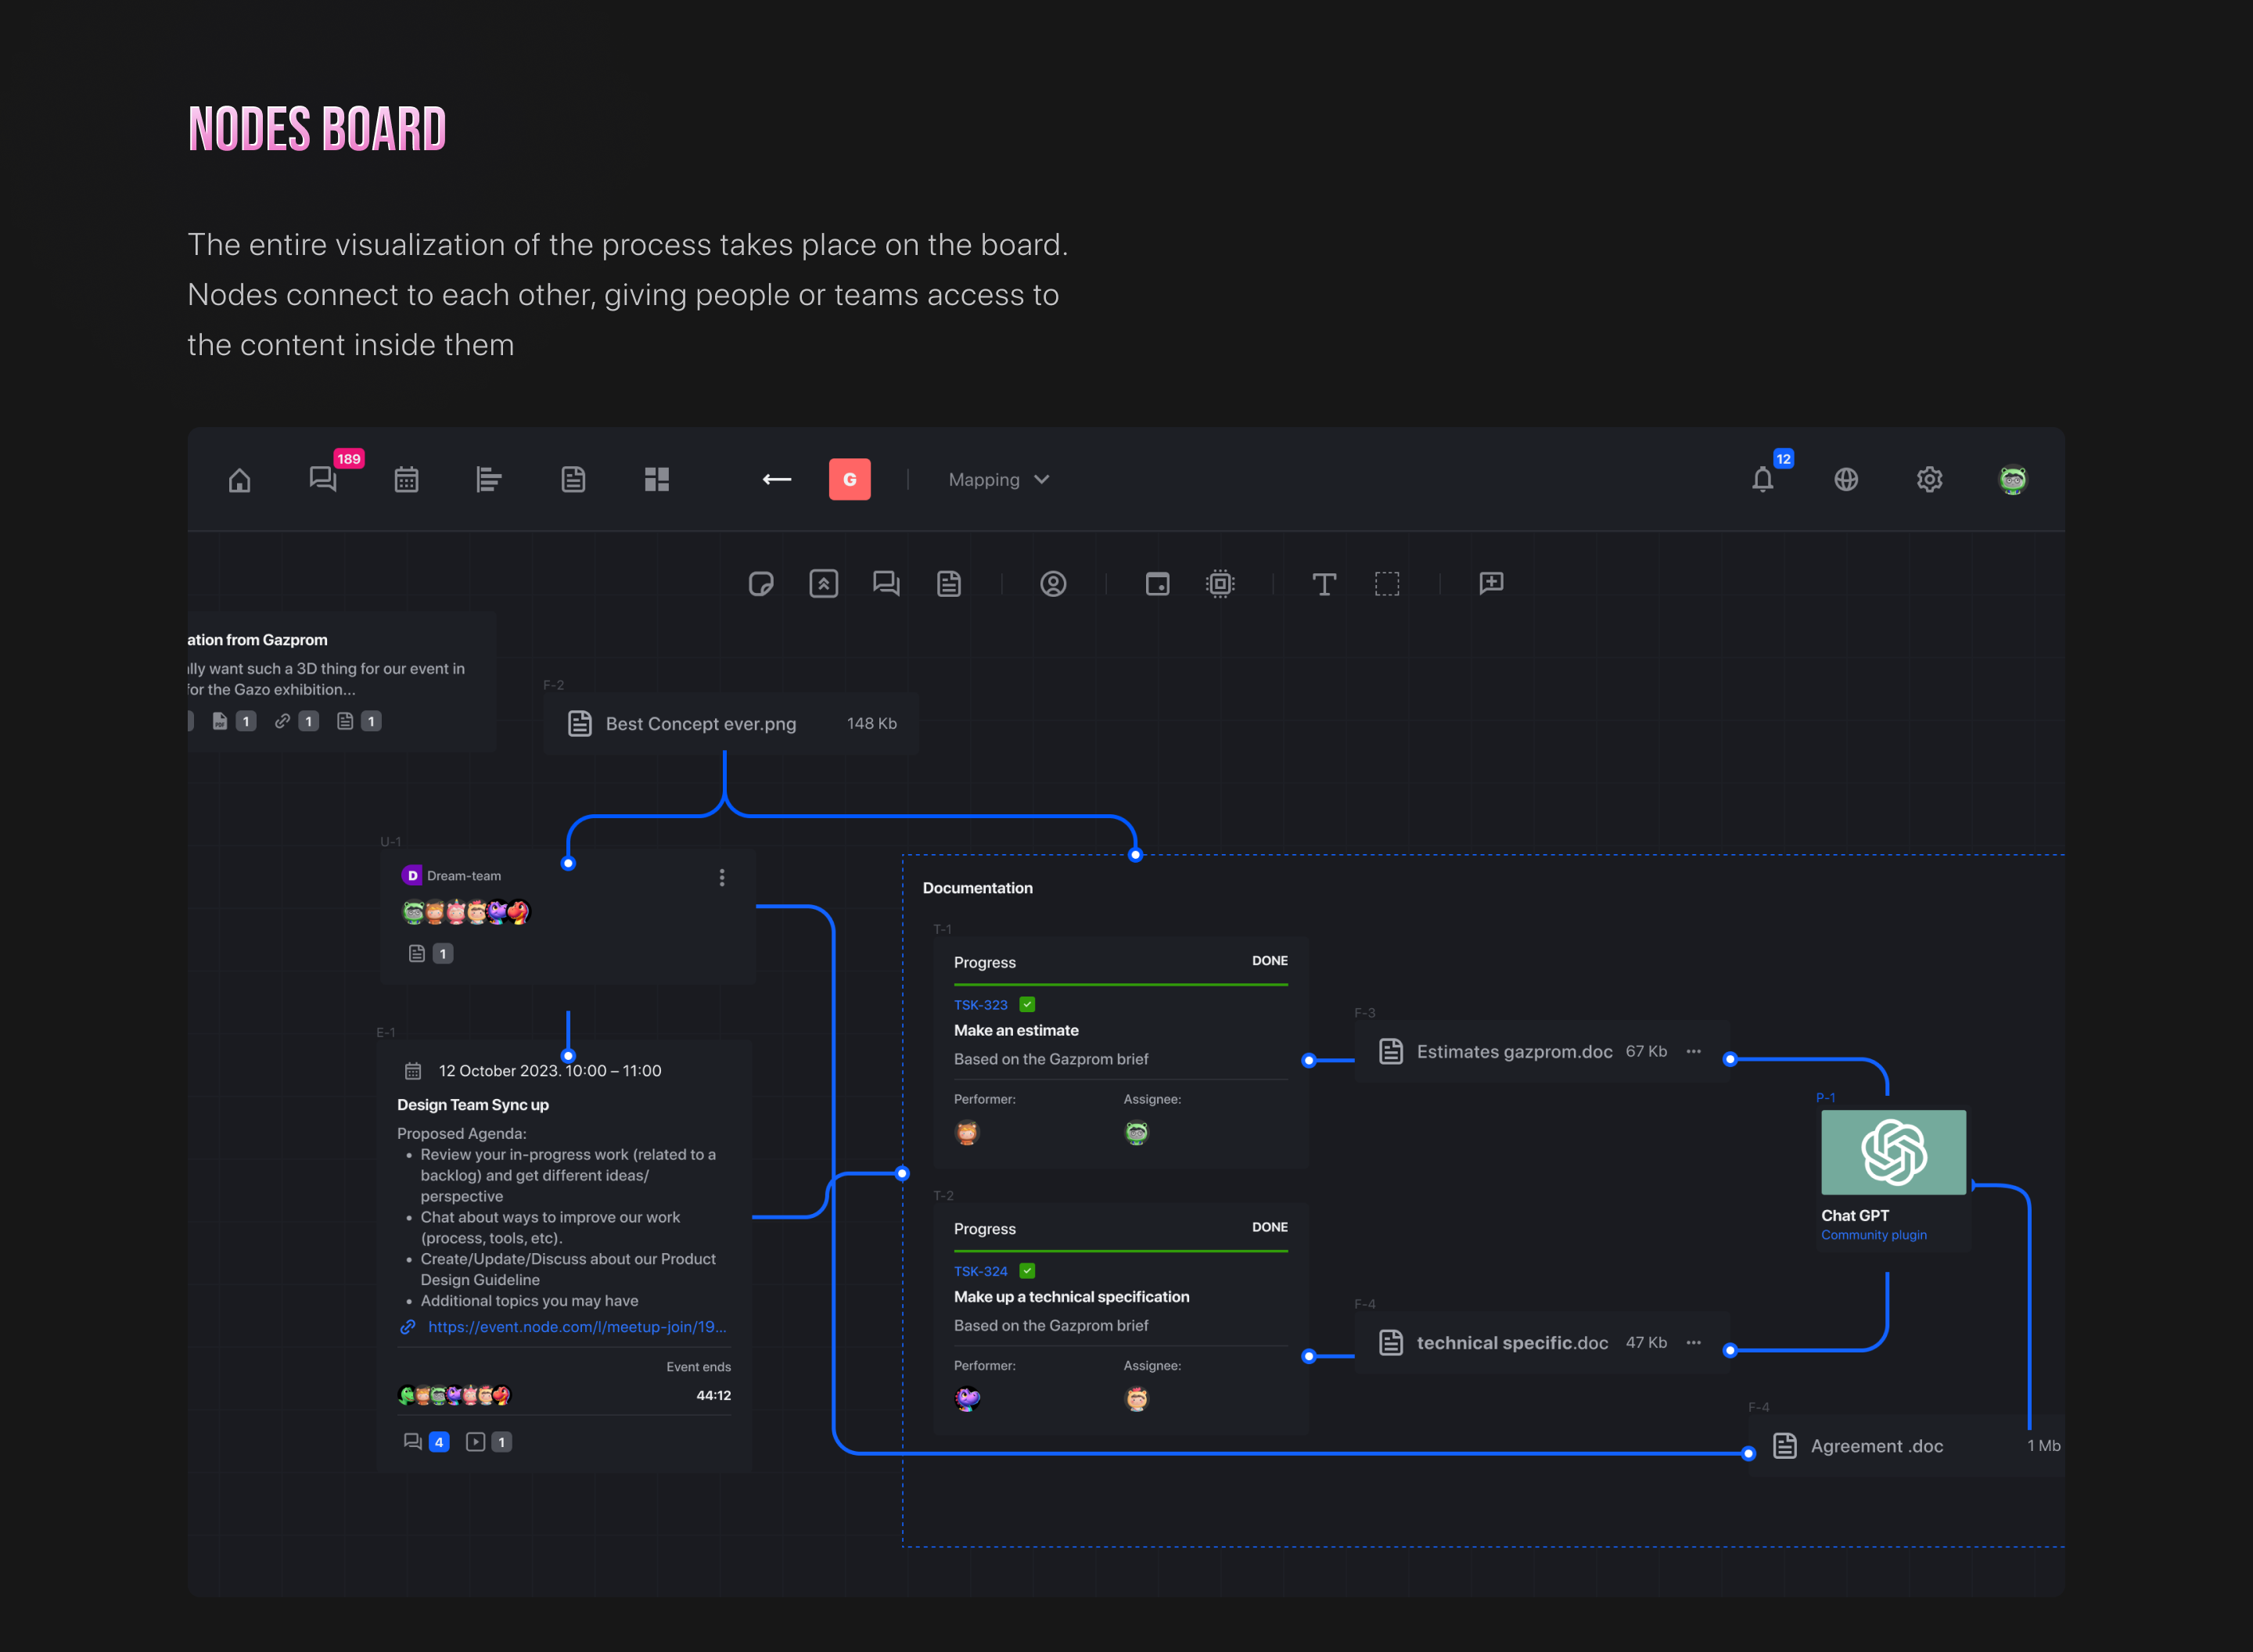Select the sticky note tool

761,584
